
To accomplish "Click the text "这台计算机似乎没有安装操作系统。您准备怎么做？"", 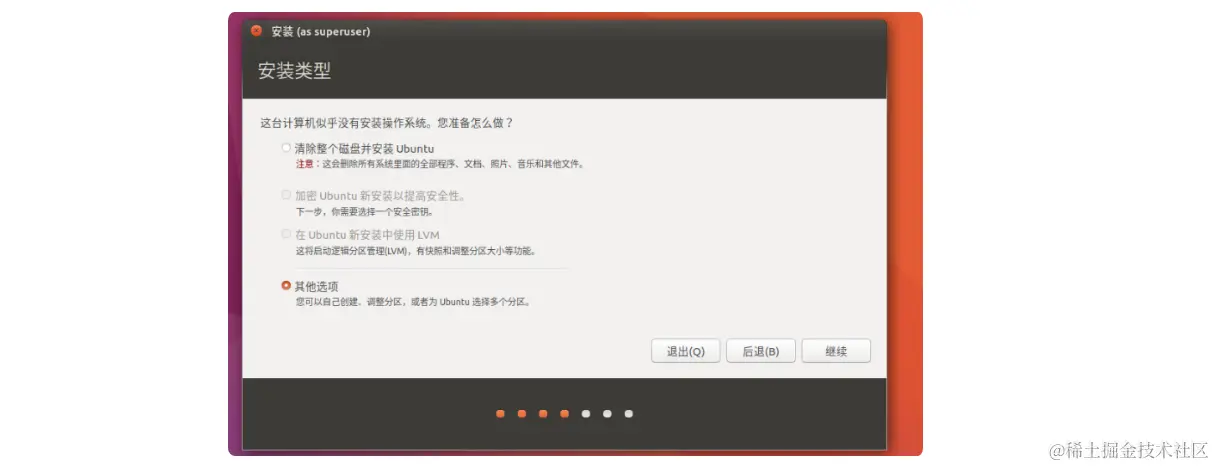I will [386, 123].
